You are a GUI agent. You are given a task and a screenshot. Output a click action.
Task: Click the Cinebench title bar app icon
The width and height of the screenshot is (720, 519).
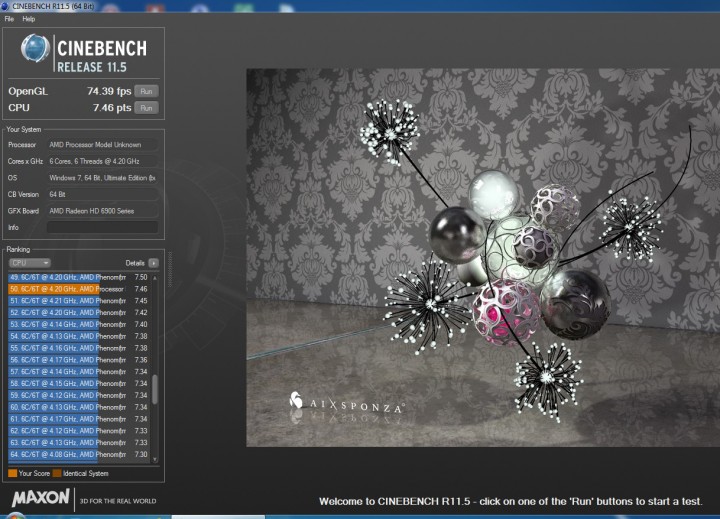click(5, 6)
